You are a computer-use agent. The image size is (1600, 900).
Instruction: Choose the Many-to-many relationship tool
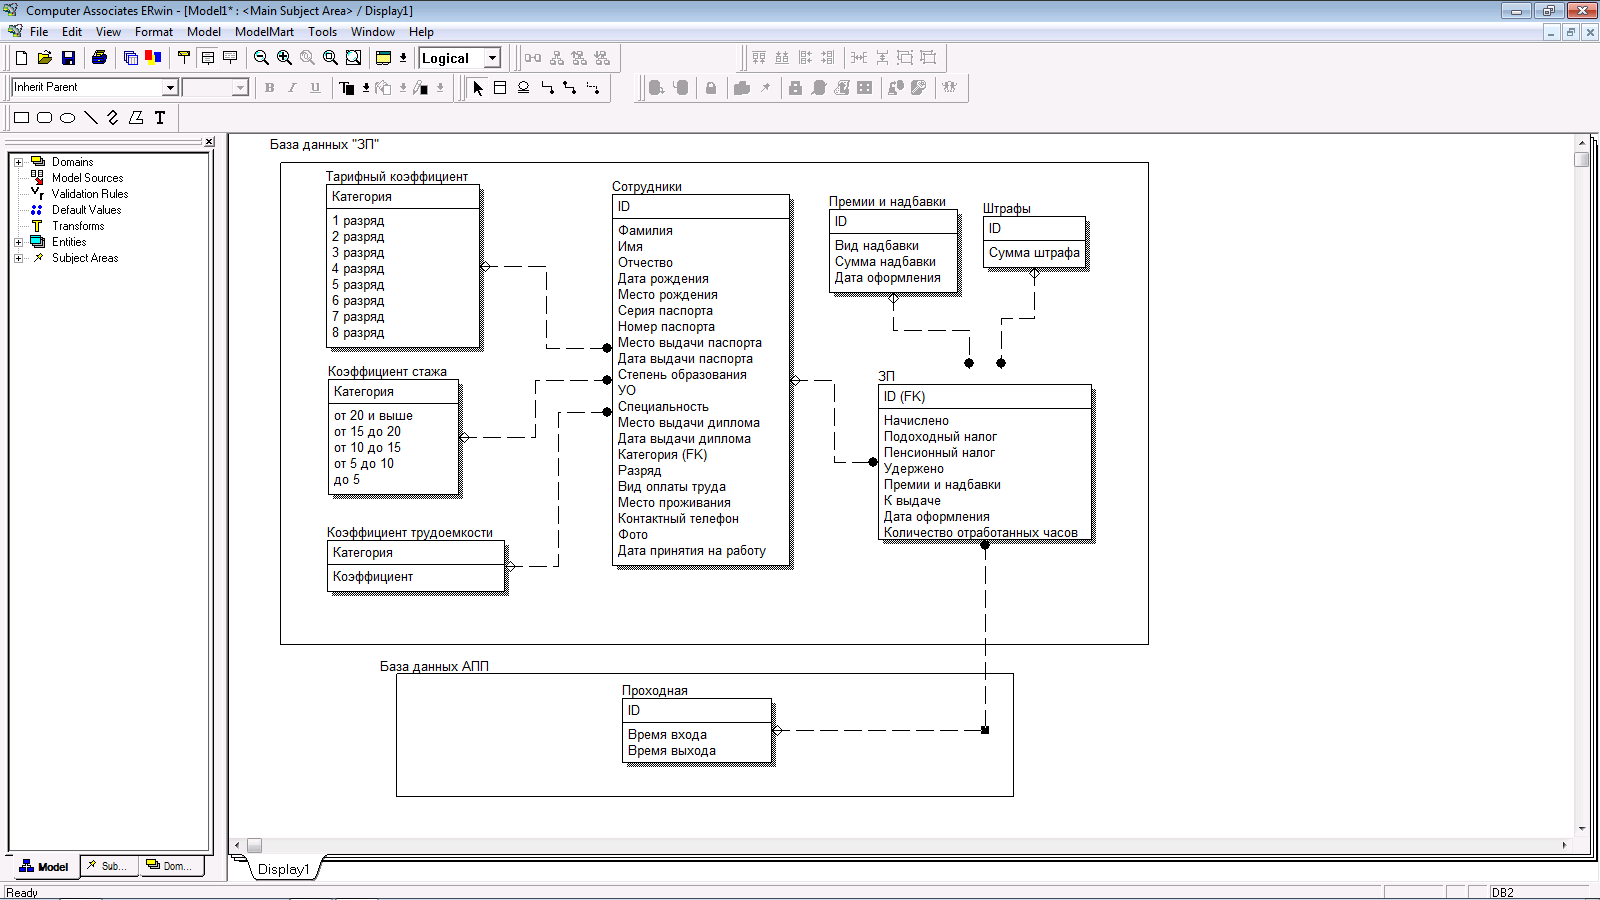(x=569, y=88)
